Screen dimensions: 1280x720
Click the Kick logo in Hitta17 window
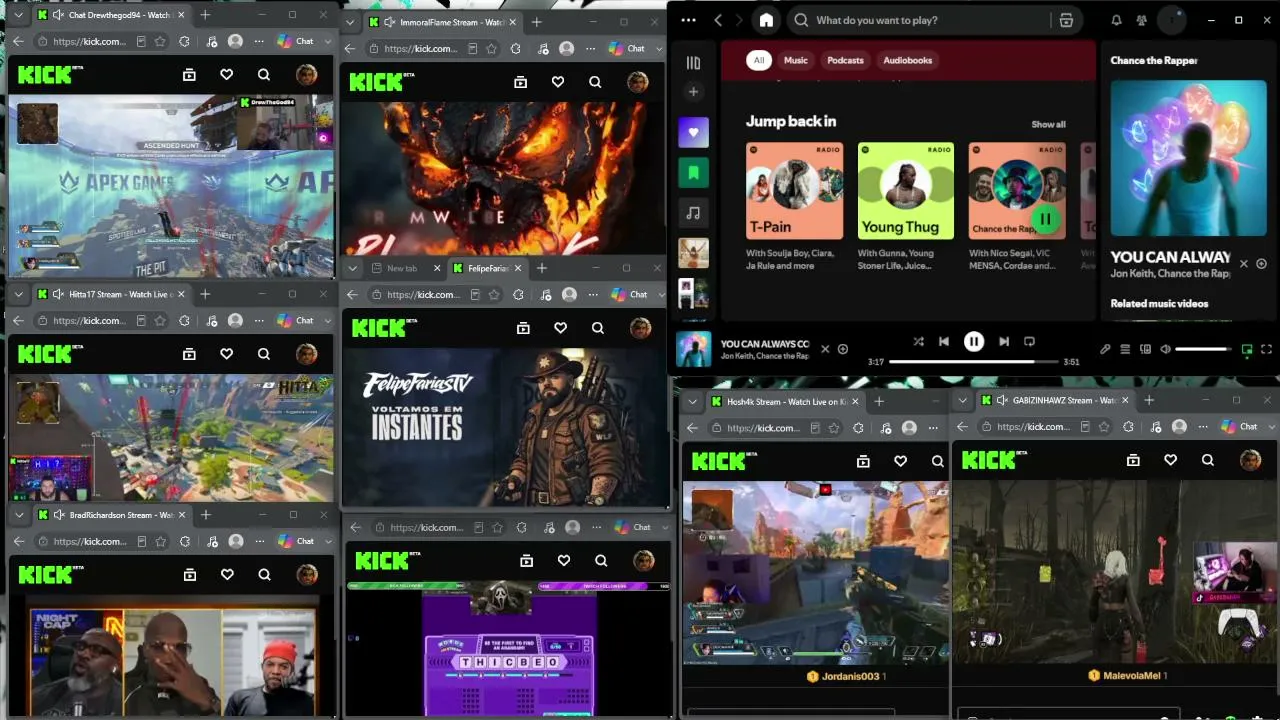pyautogui.click(x=46, y=353)
